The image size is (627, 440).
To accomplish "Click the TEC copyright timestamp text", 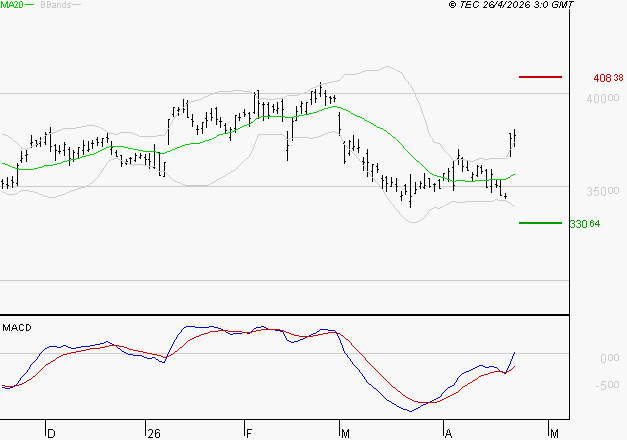I will coord(511,4).
